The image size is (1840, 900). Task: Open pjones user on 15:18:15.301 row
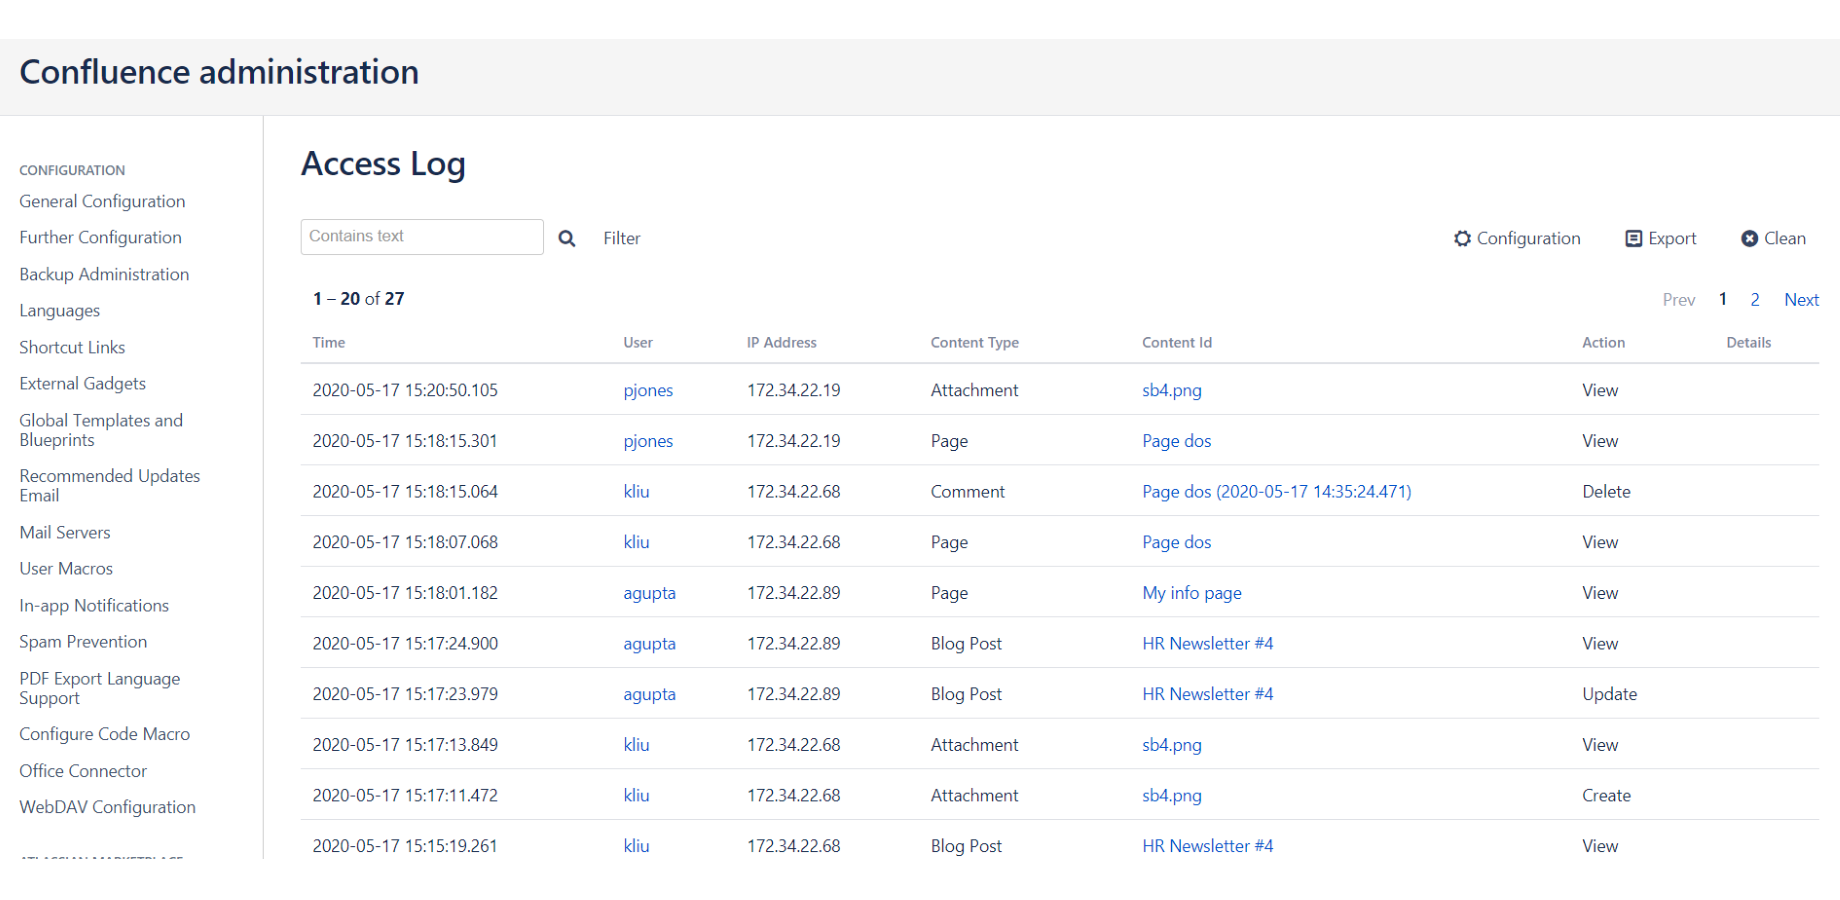click(x=648, y=441)
